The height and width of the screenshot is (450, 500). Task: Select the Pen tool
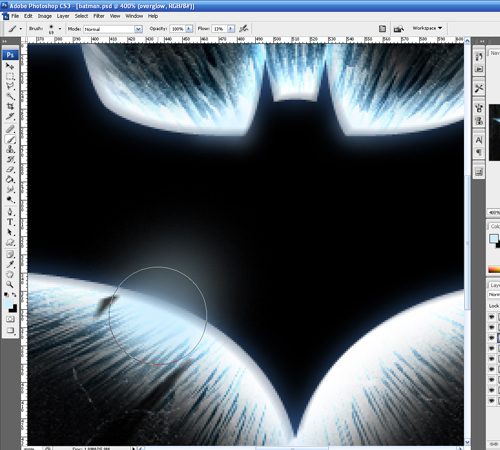coord(10,212)
